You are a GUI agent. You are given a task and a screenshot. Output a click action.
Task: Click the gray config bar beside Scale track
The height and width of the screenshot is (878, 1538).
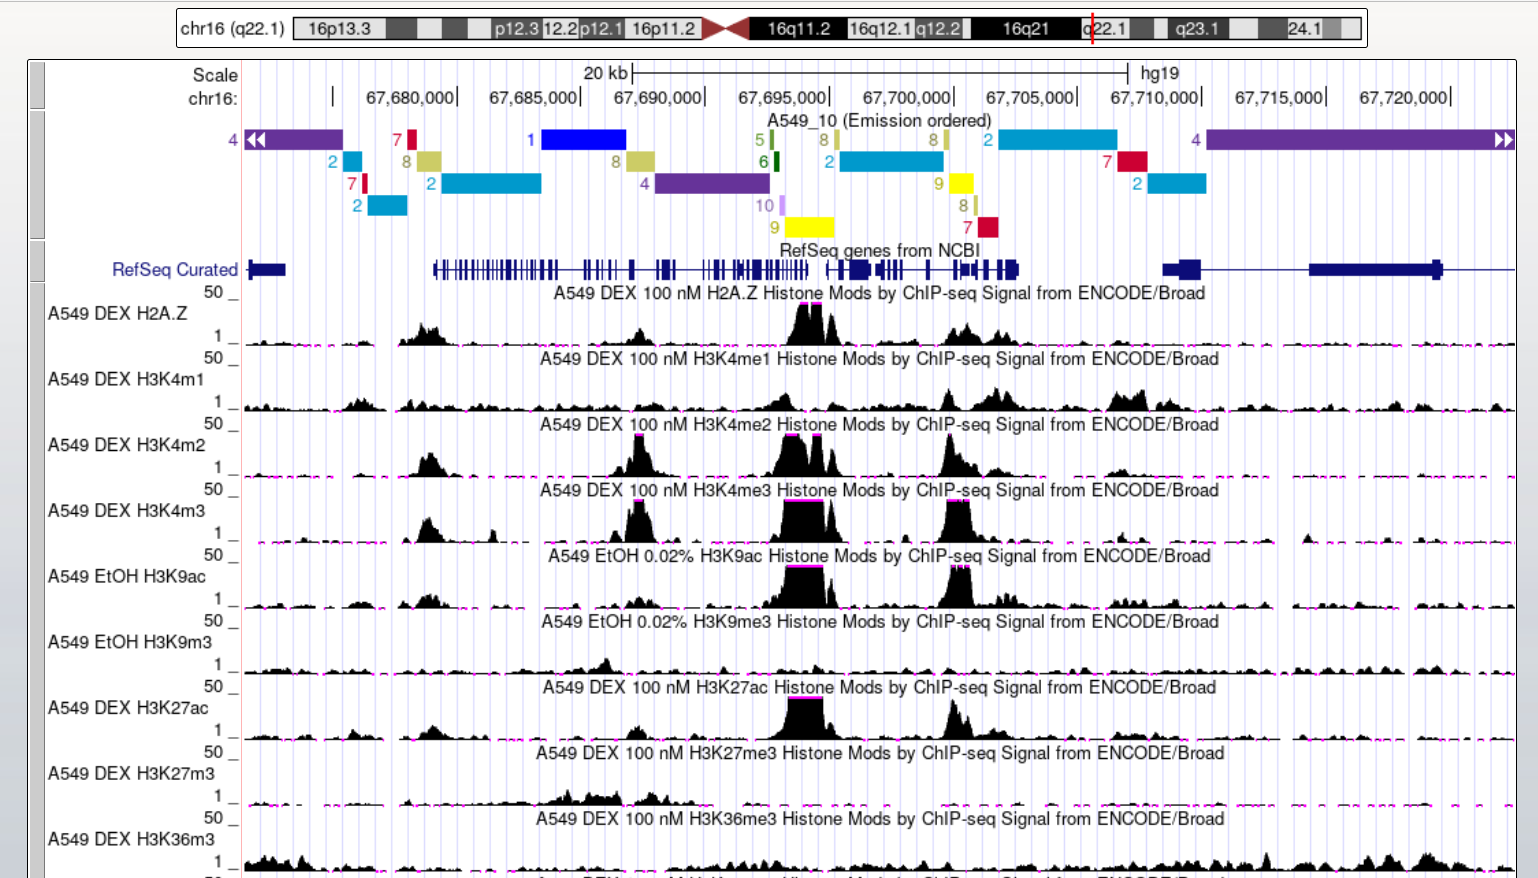pyautogui.click(x=37, y=85)
